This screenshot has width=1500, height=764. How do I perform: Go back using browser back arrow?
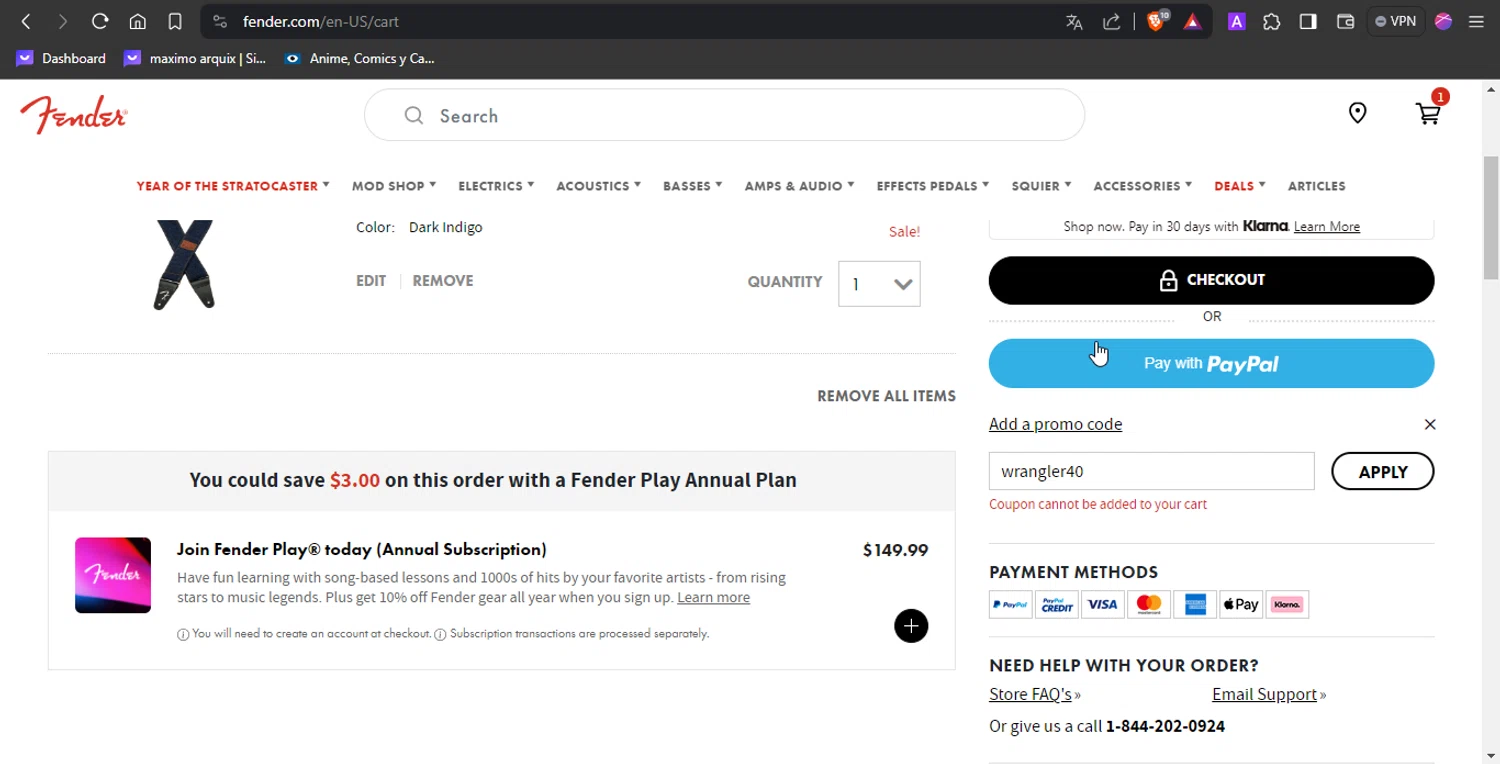(x=26, y=21)
